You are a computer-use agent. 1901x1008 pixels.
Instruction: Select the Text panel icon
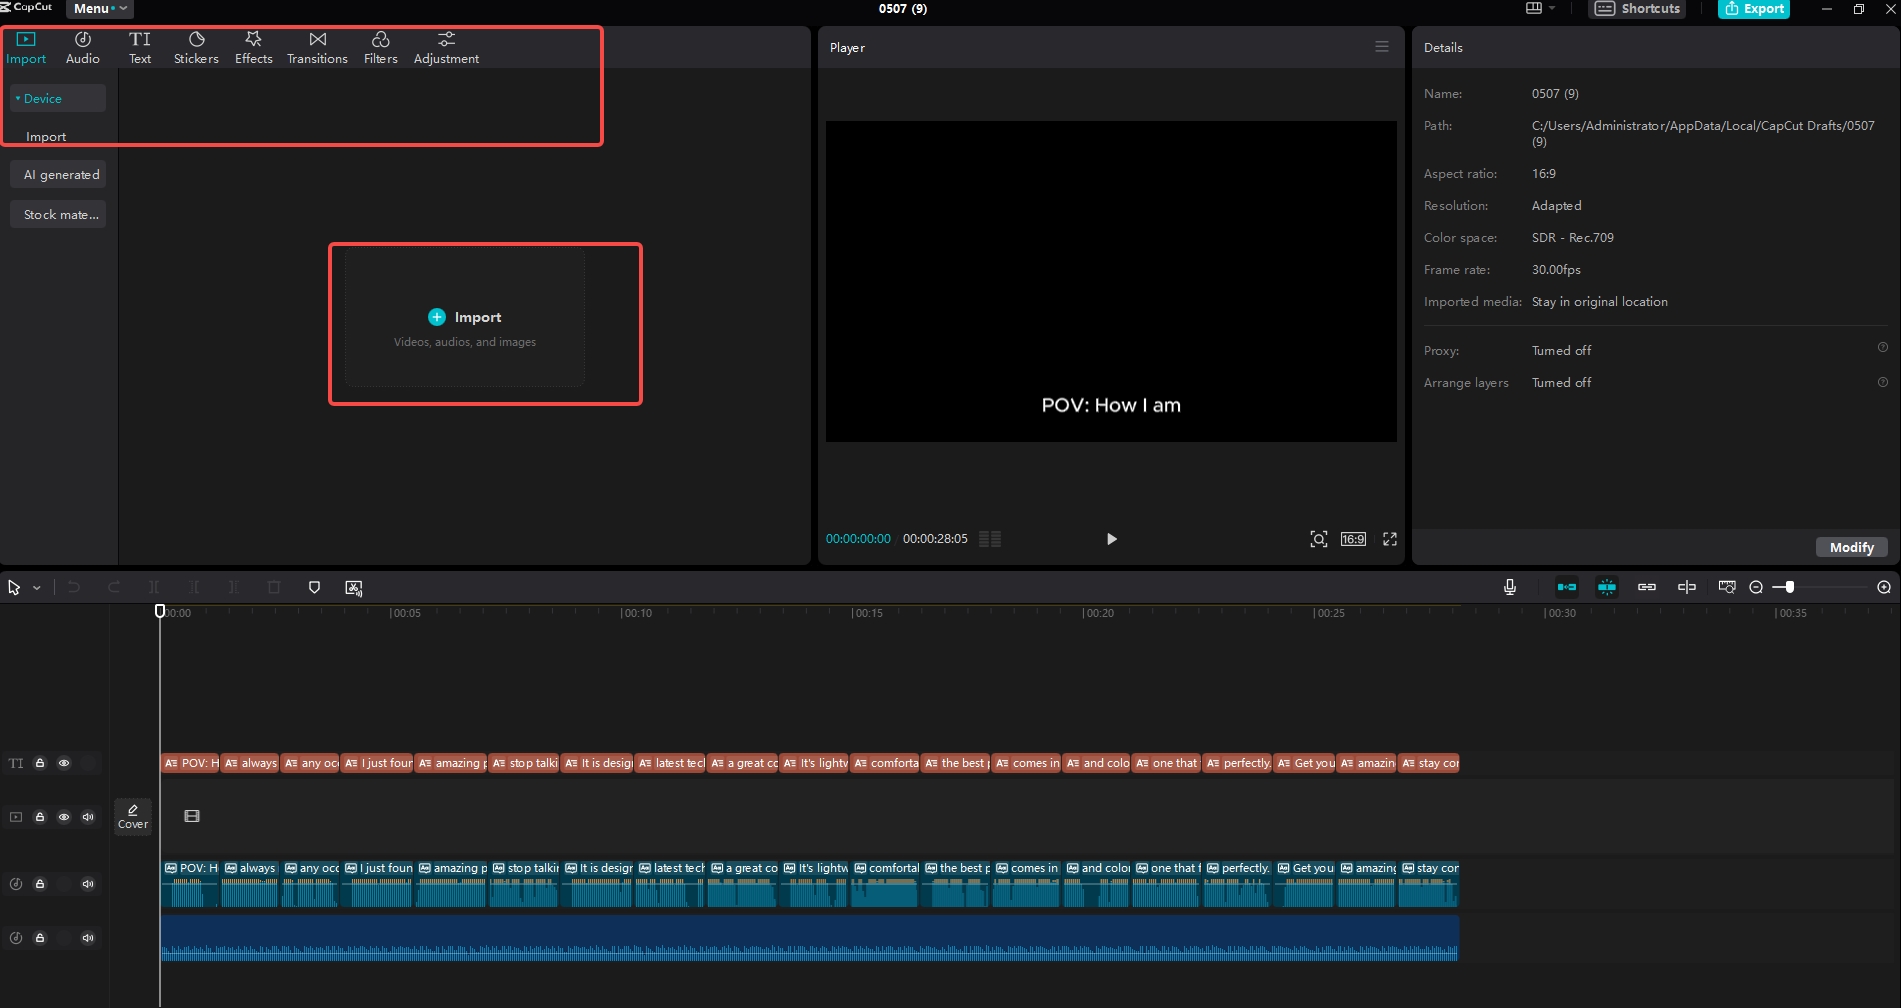[140, 46]
